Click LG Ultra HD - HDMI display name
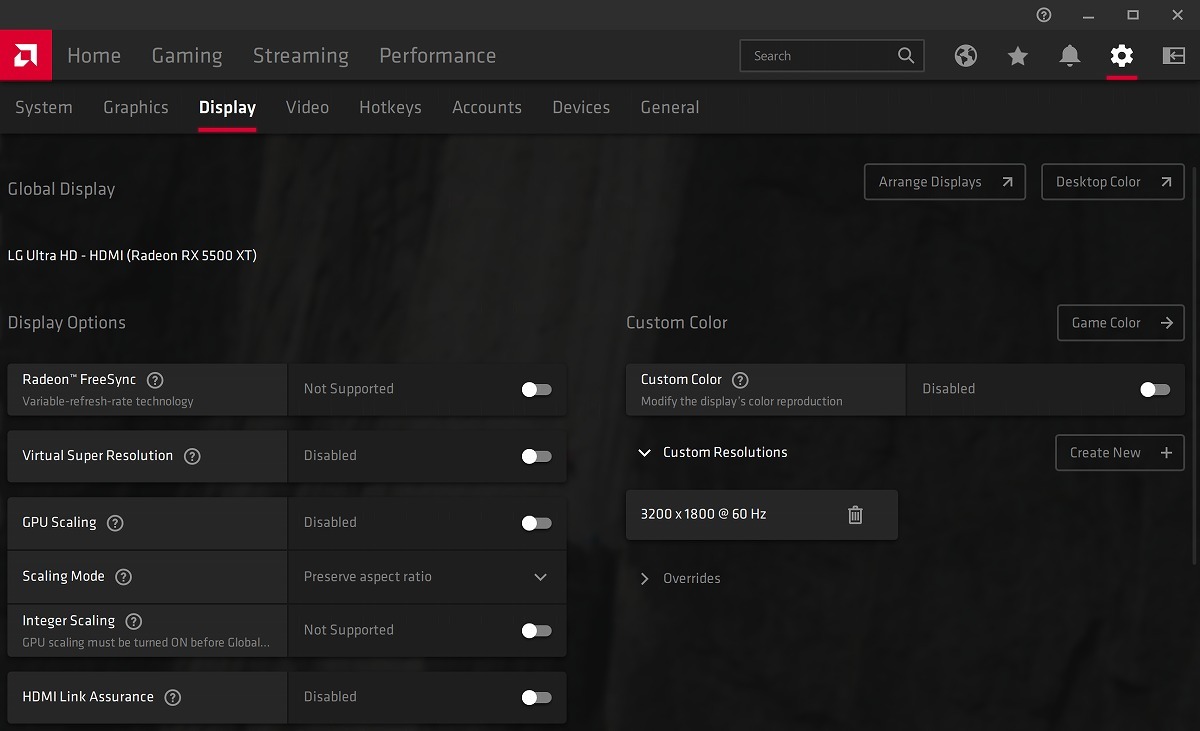The height and width of the screenshot is (731, 1200). 132,255
